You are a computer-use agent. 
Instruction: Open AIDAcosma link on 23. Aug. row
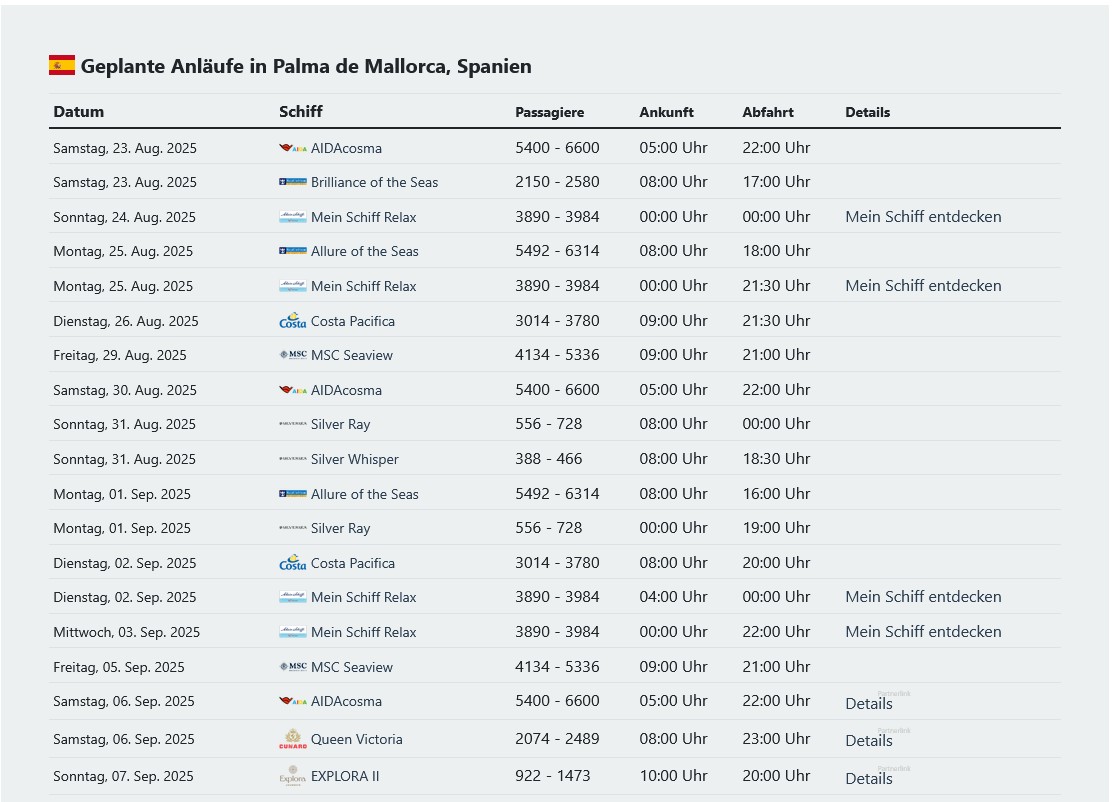tap(346, 148)
